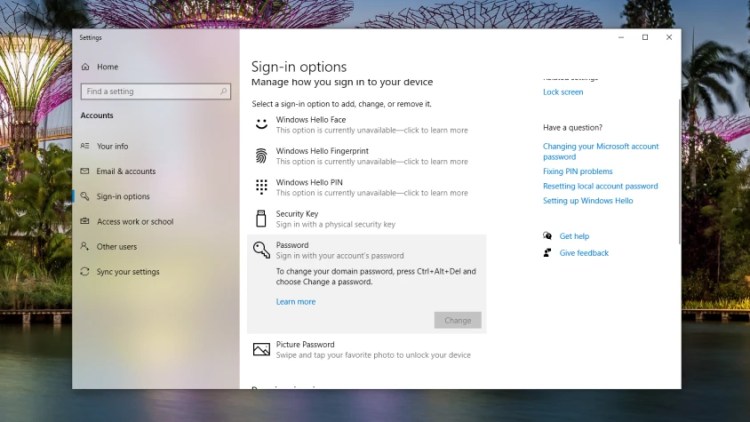Select the Windows Hello PIN option title

[309, 182]
